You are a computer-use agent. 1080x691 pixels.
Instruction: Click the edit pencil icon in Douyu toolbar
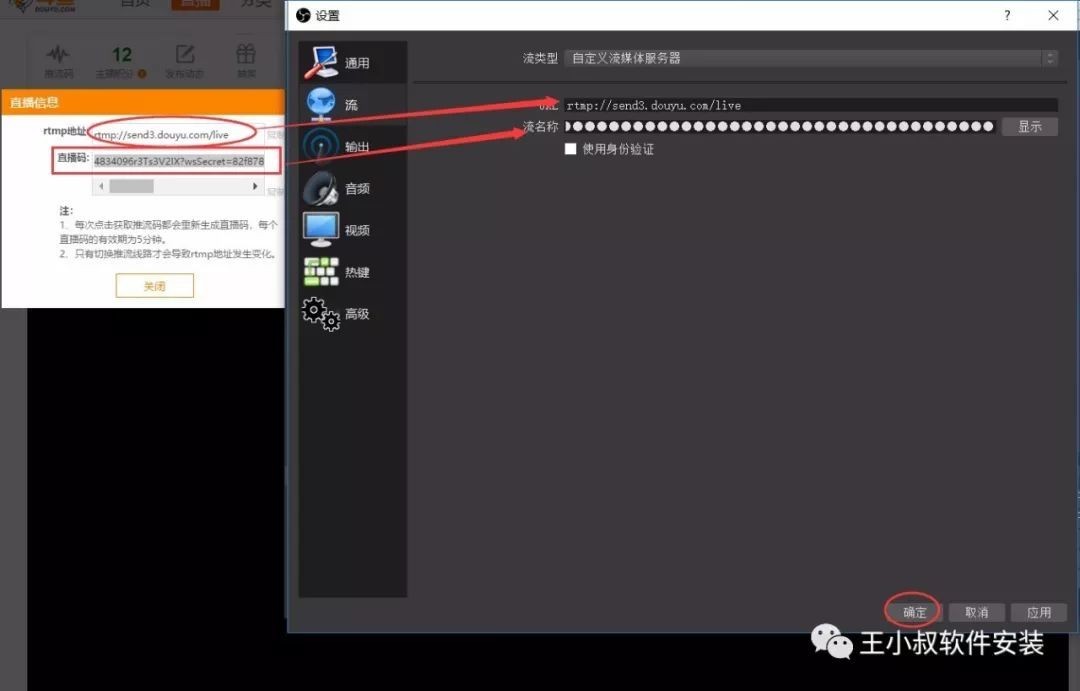pos(185,54)
